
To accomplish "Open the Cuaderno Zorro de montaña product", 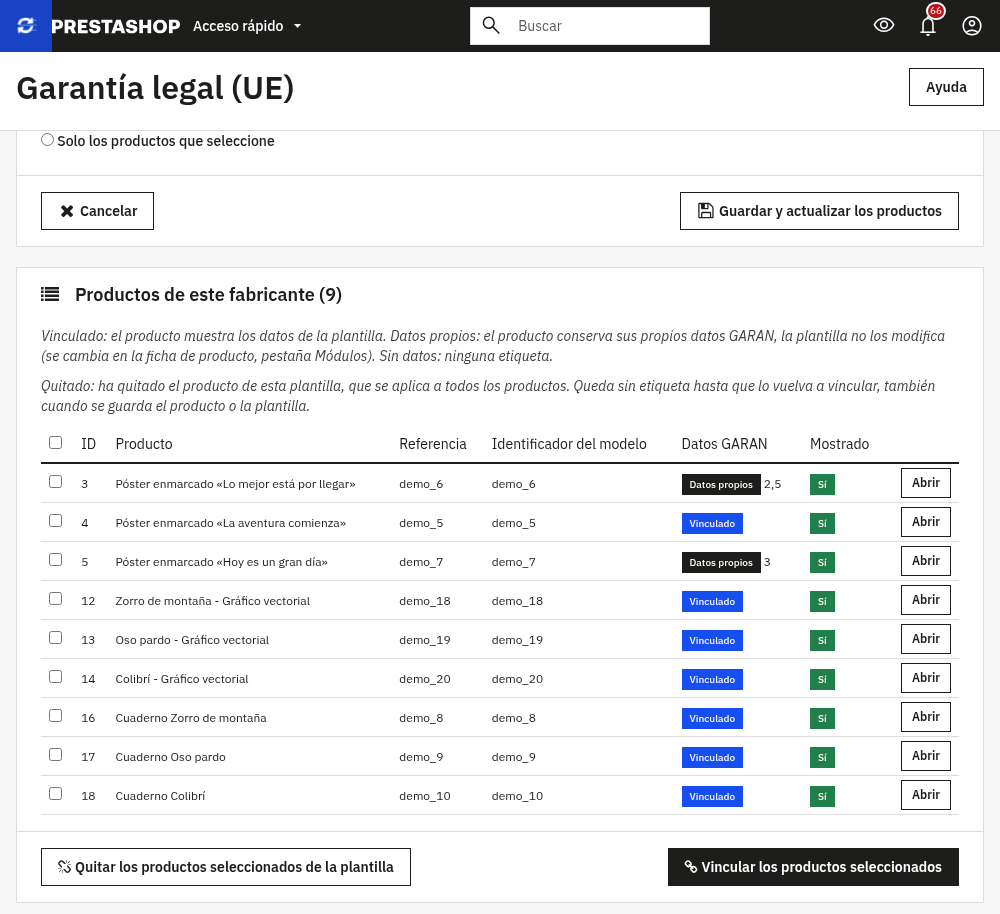I will click(925, 717).
